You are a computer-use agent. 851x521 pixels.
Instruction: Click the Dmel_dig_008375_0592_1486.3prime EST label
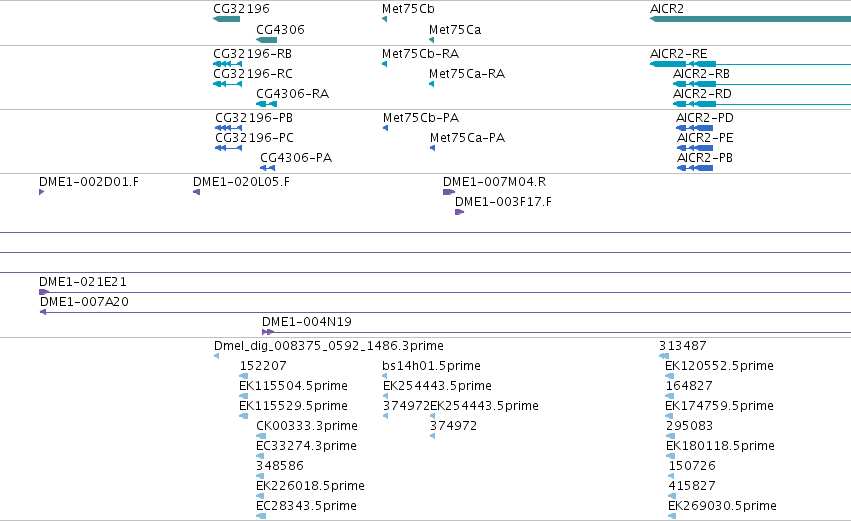click(329, 346)
